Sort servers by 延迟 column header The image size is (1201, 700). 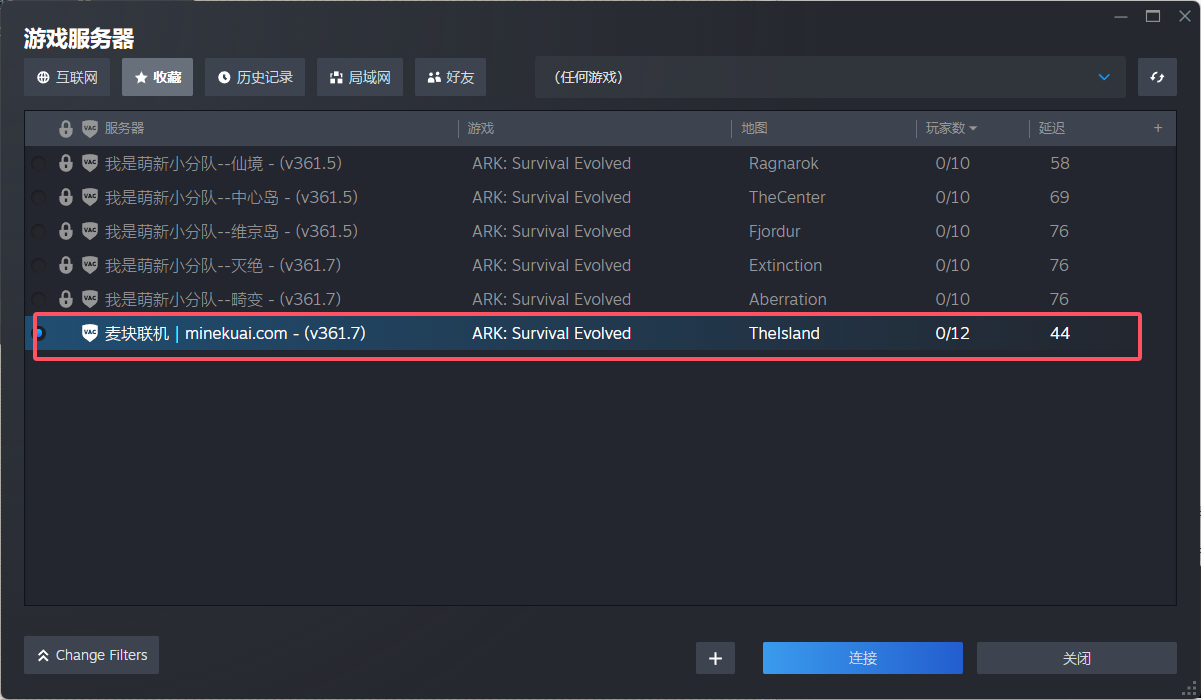[x=1052, y=129]
